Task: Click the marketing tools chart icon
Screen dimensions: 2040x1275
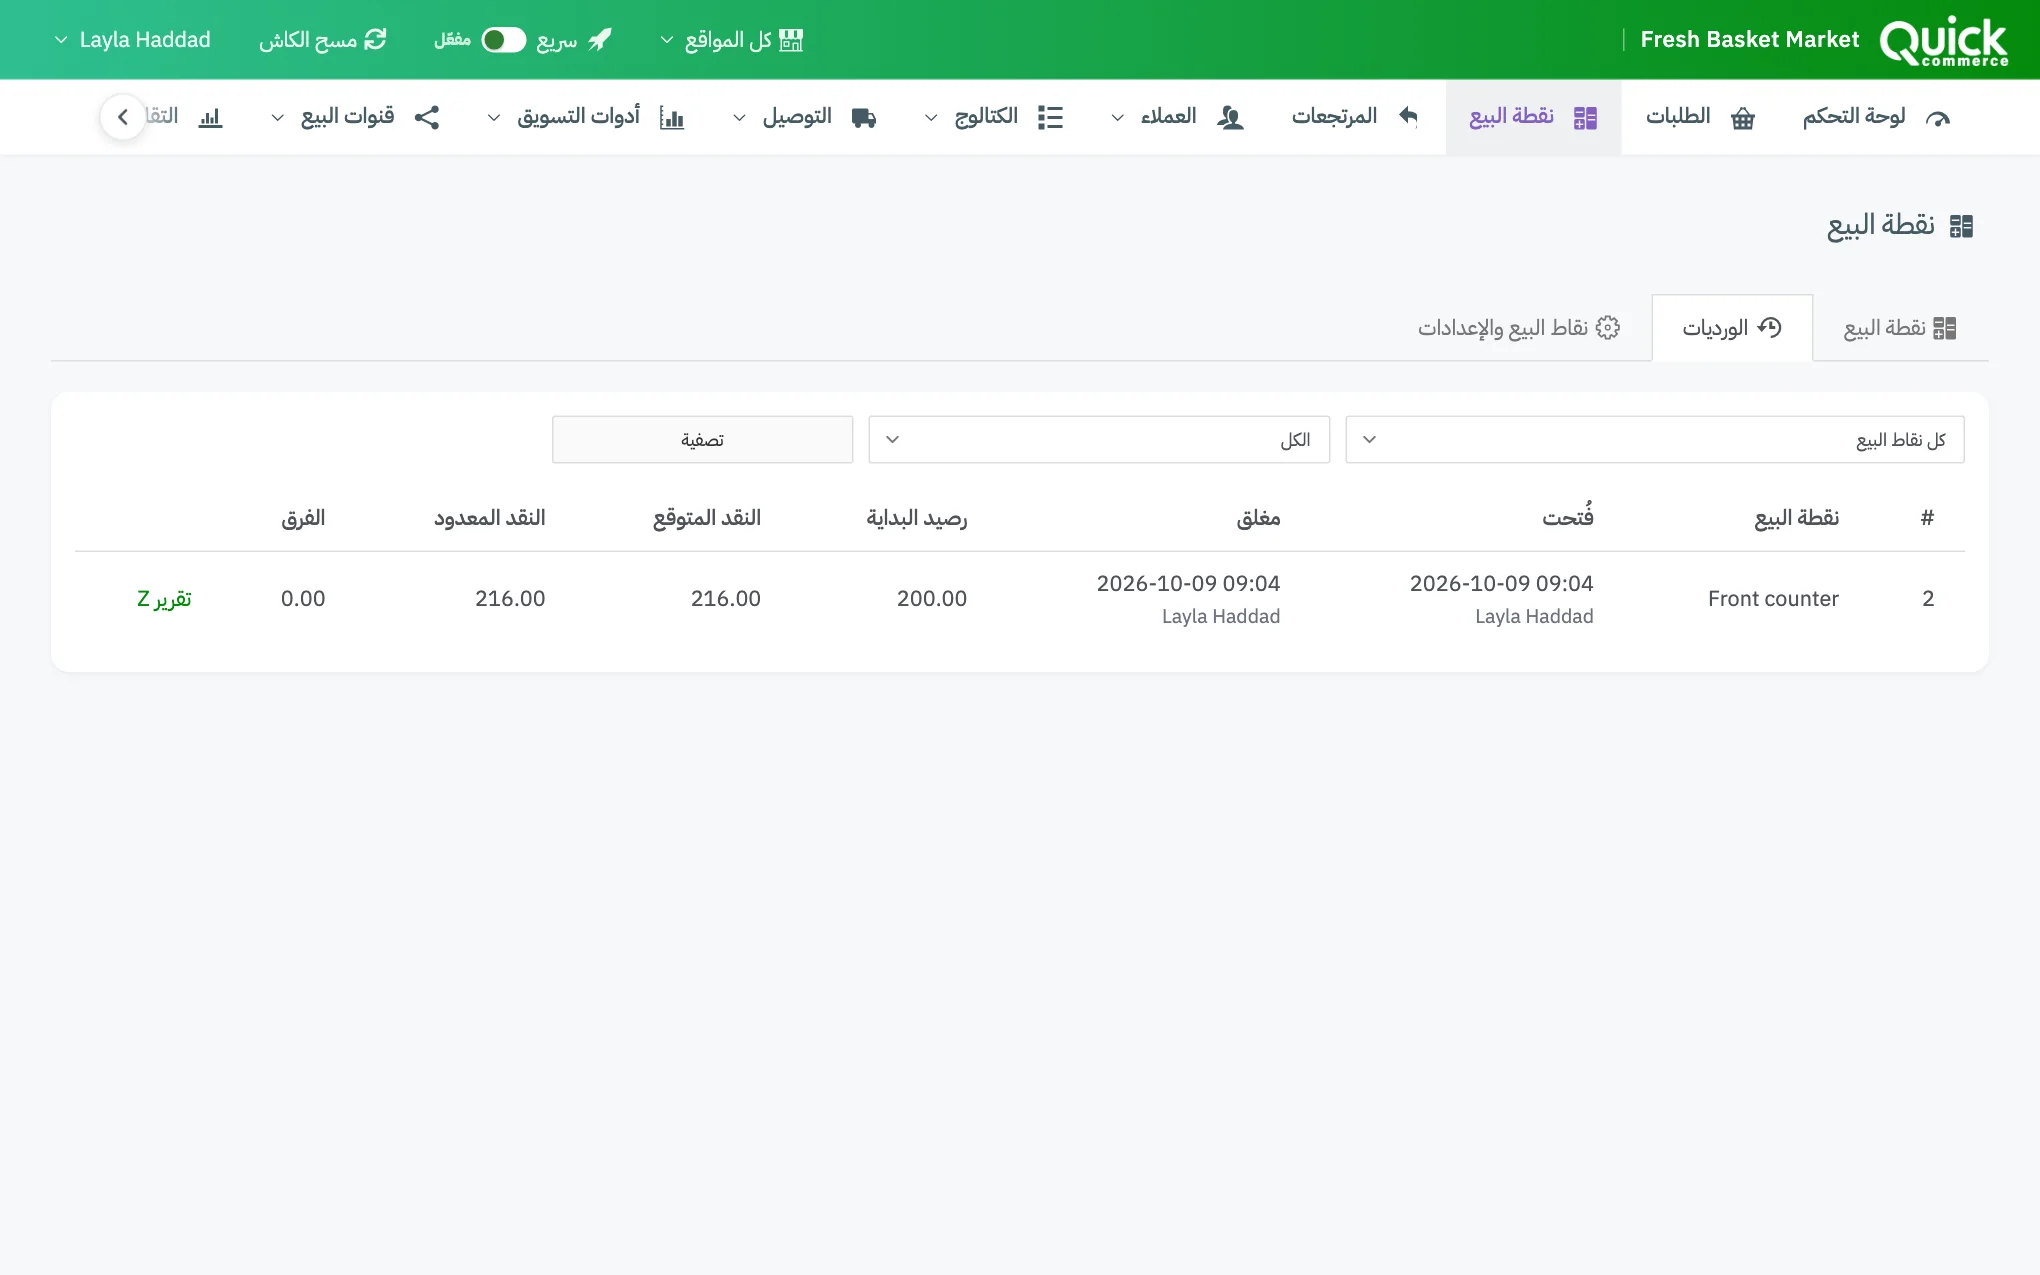Action: (672, 118)
